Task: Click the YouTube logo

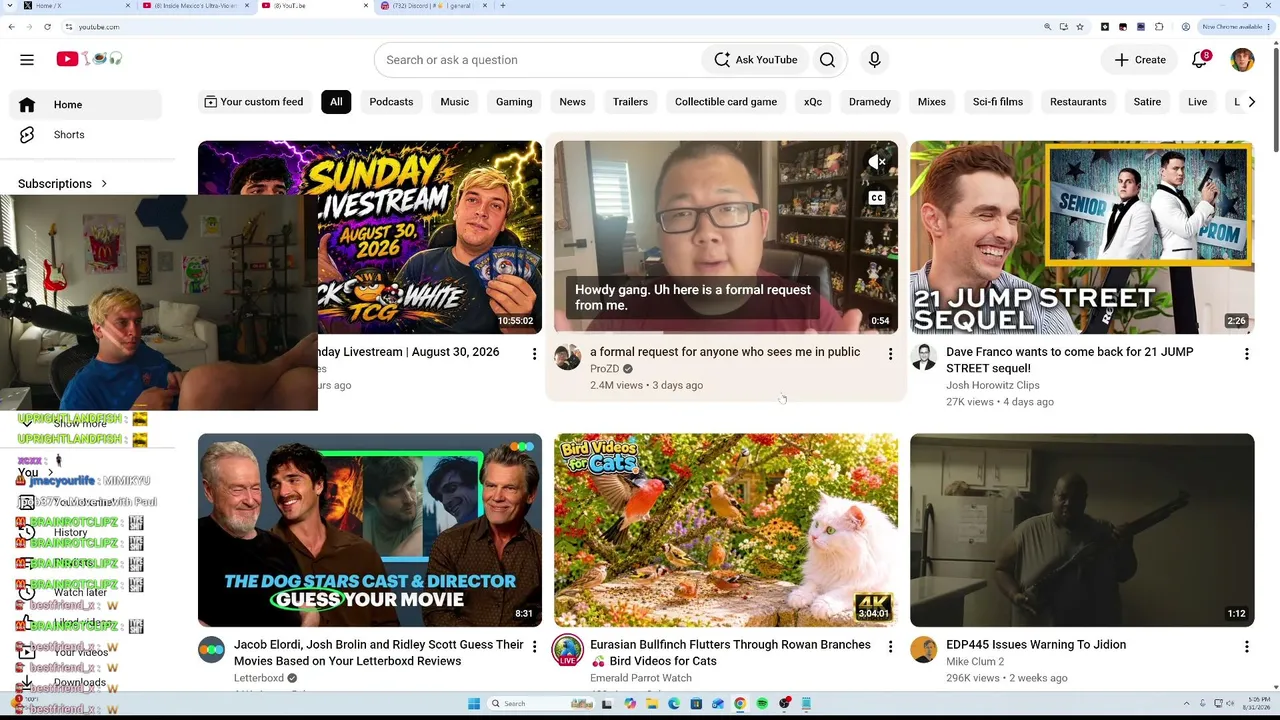Action: tap(89, 60)
